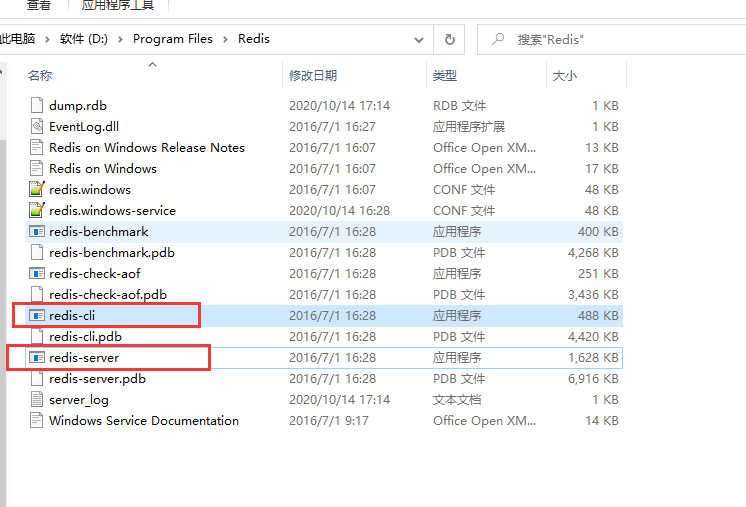Select the redis-benchmark.pdb file name
Image resolution: width=746 pixels, height=507 pixels.
tap(112, 253)
